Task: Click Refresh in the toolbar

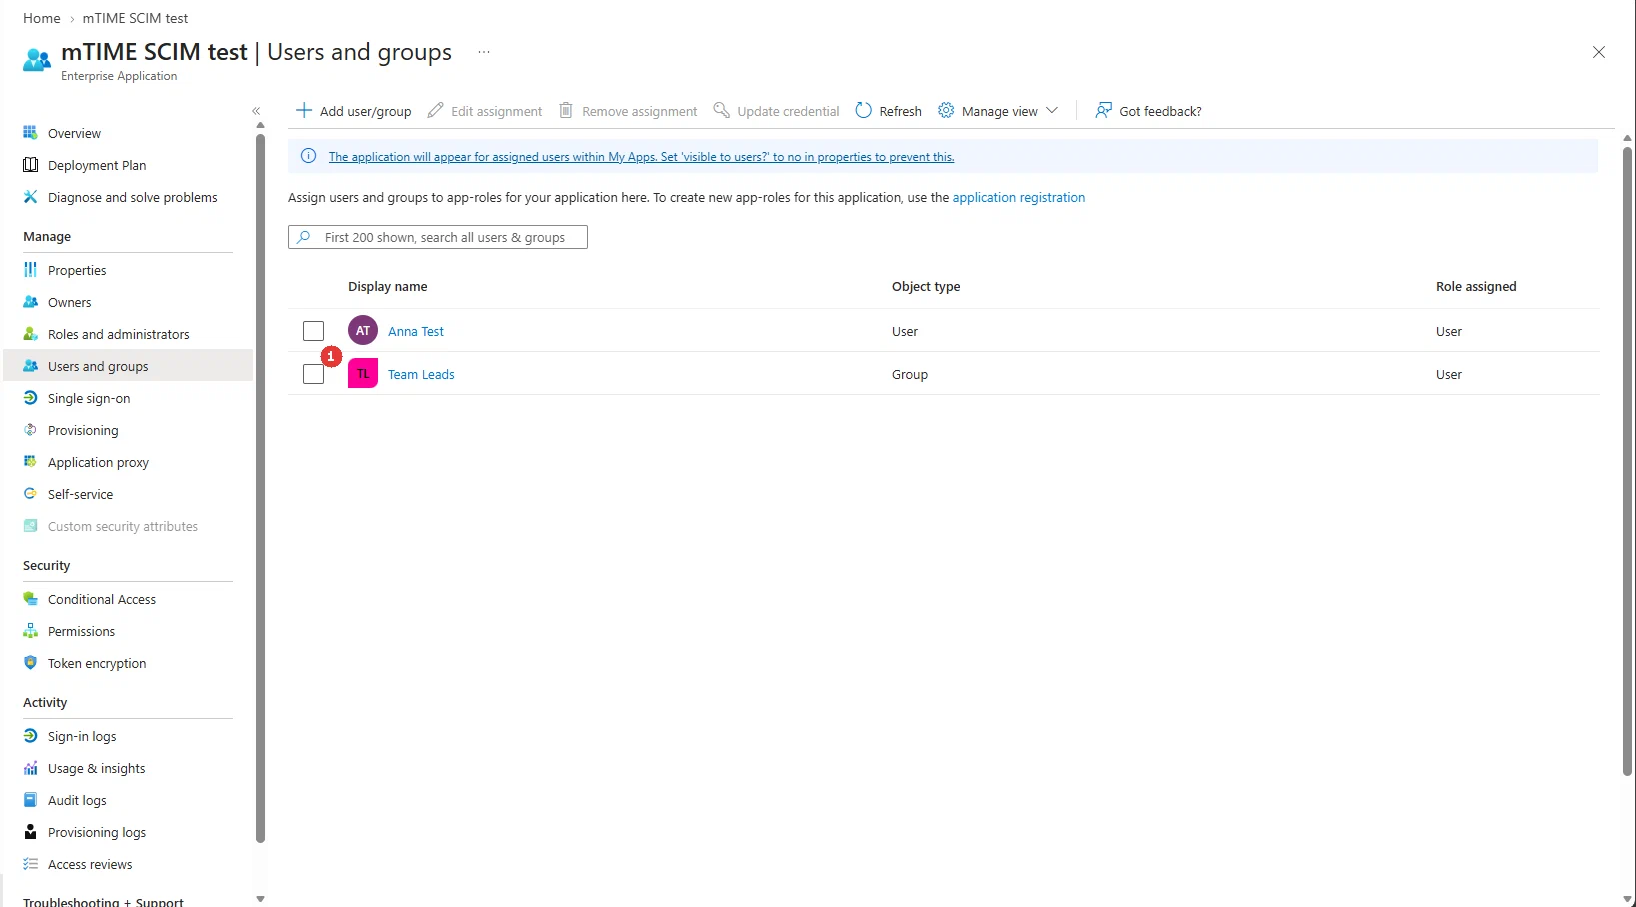Action: tap(889, 111)
